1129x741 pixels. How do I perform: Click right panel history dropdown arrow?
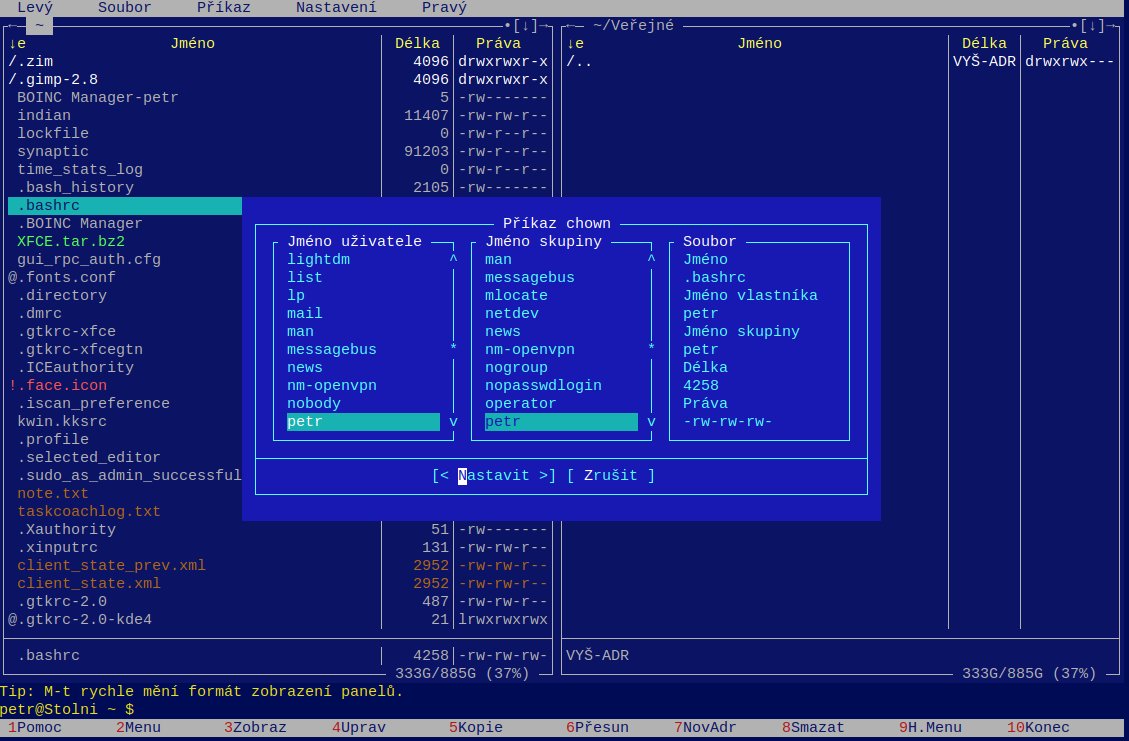[x=1092, y=26]
